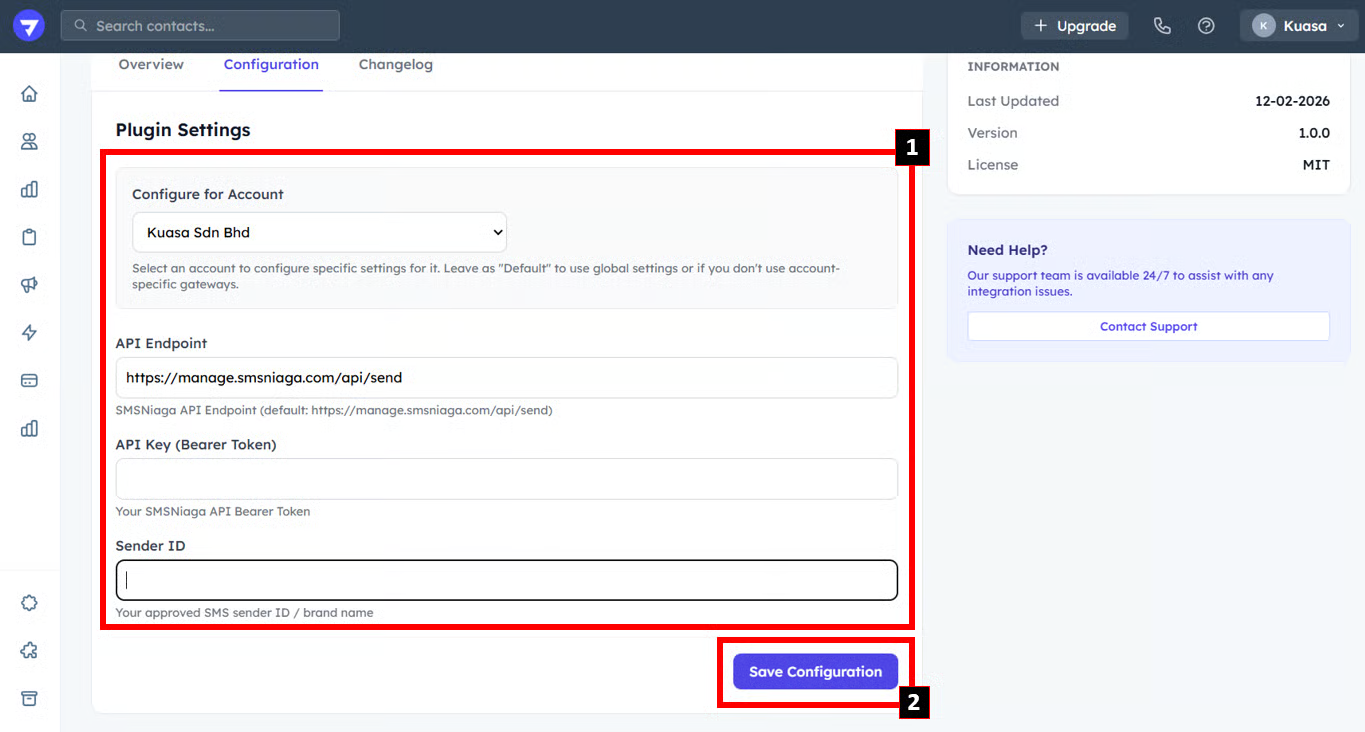Click the home icon in sidebar
Screen dimensions: 1365x732
pos(29,94)
